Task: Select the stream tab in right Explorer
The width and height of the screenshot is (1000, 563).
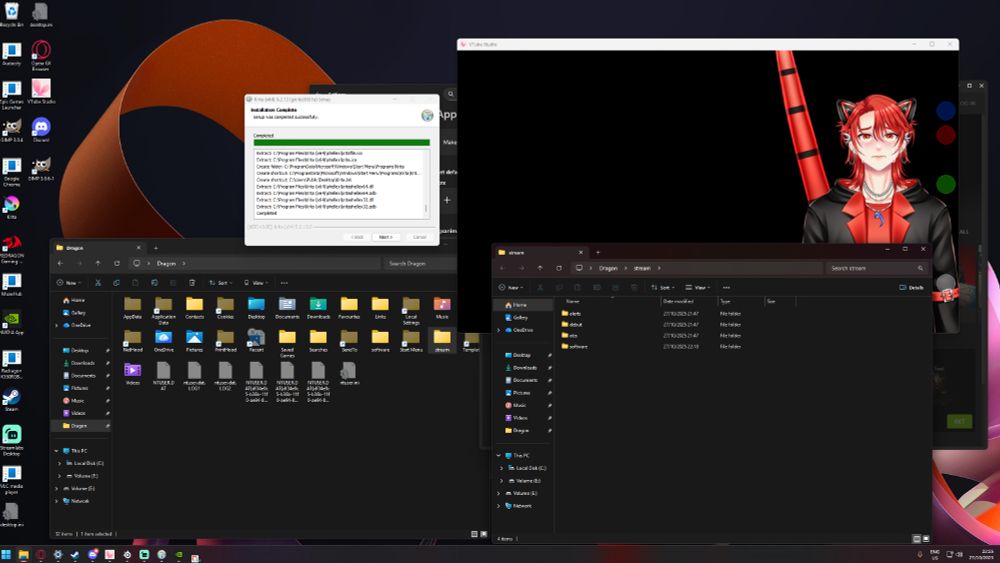Action: (x=540, y=252)
